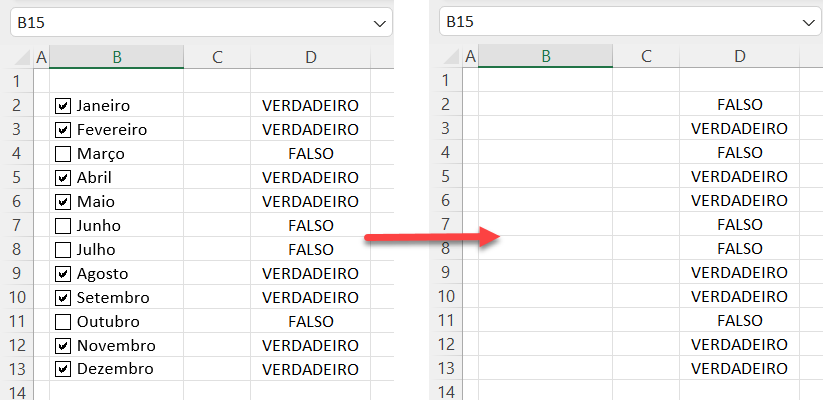Uncheck the Dezembro checkbox
This screenshot has width=823, height=400.
[x=63, y=369]
